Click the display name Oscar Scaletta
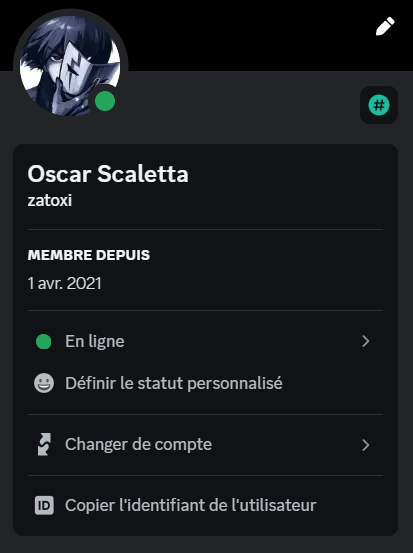Screen dimensions: 413x553 point(108,174)
